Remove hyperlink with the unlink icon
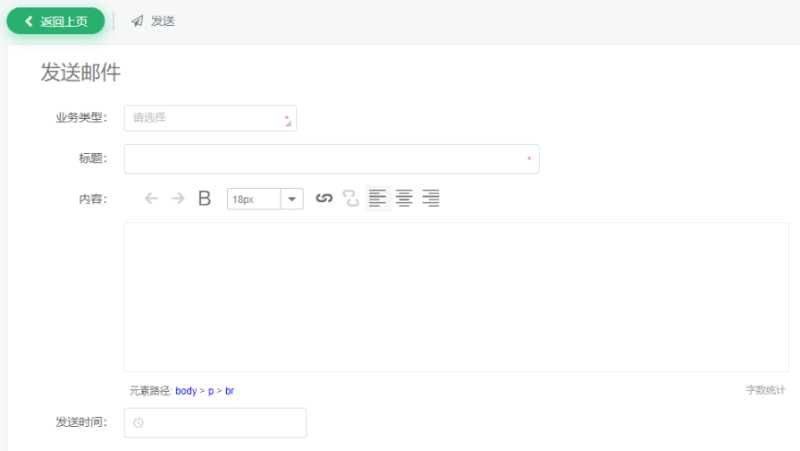The height and width of the screenshot is (451, 800). [351, 199]
